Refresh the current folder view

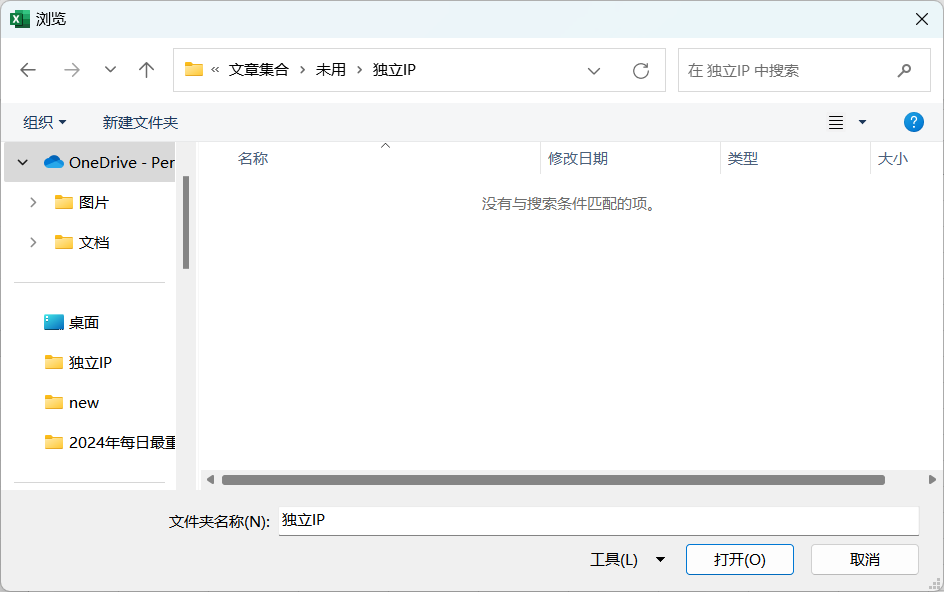[641, 71]
